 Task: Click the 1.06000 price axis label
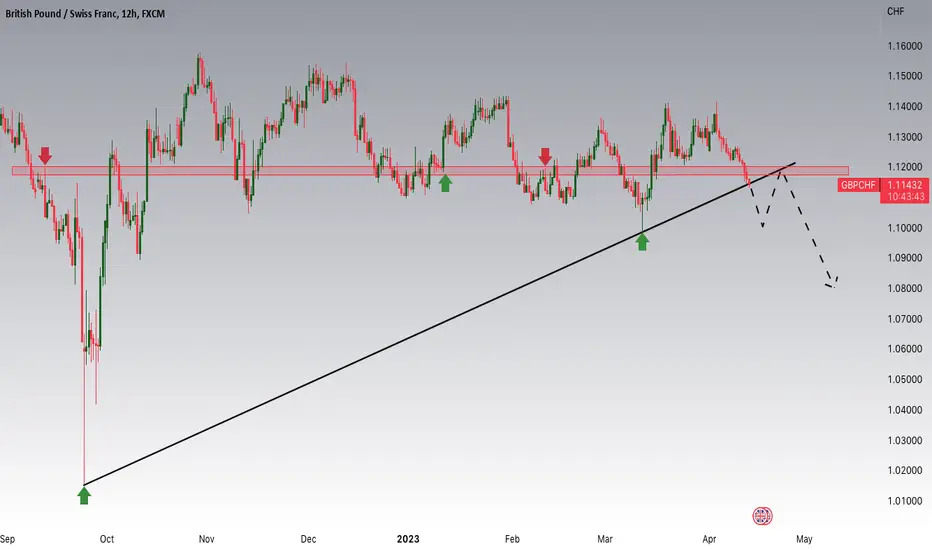pyautogui.click(x=905, y=349)
